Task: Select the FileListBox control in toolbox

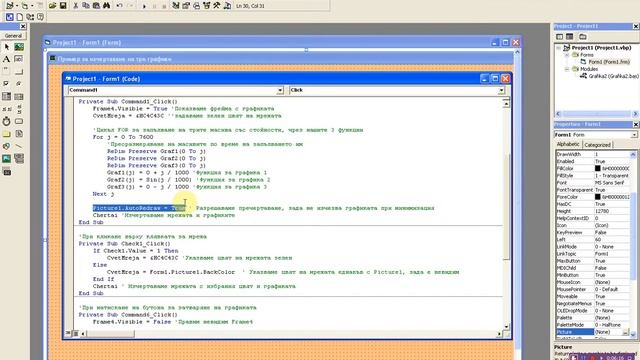Action: point(19,134)
